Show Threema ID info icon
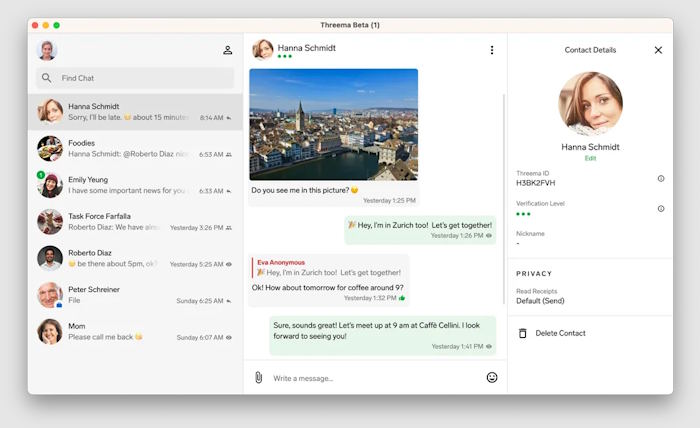 coord(661,179)
